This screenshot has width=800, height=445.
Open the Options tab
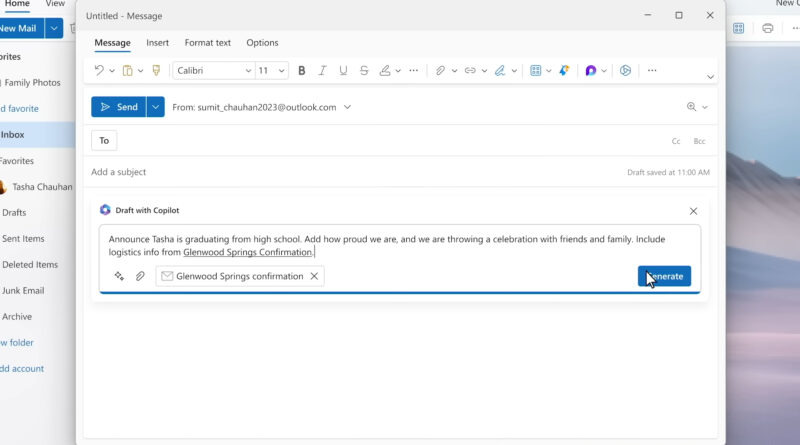click(x=262, y=43)
